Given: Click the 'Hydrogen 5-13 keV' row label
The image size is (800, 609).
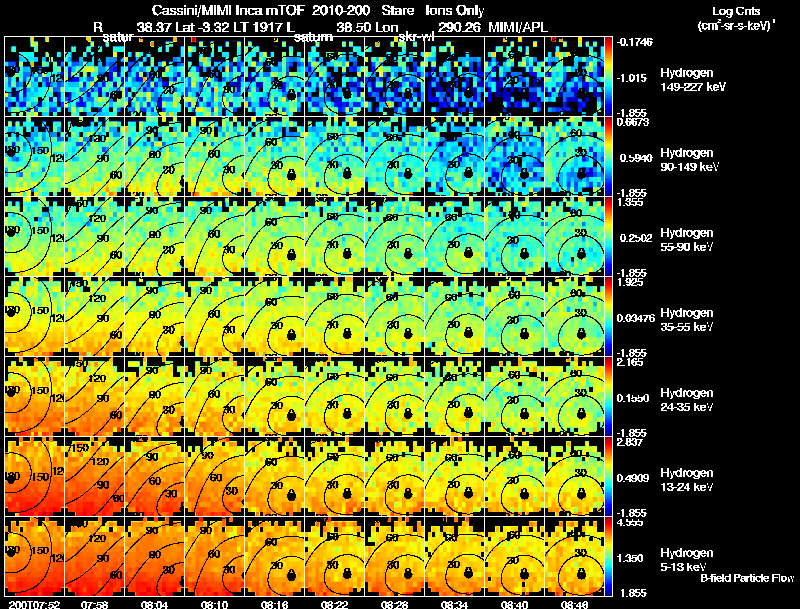Looking at the screenshot, I should (687, 560).
